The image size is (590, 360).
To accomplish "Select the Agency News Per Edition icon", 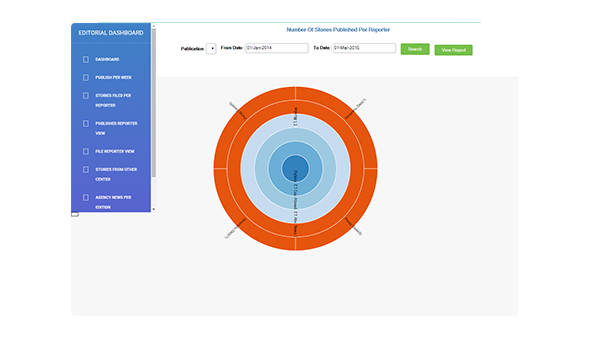I will coord(86,197).
